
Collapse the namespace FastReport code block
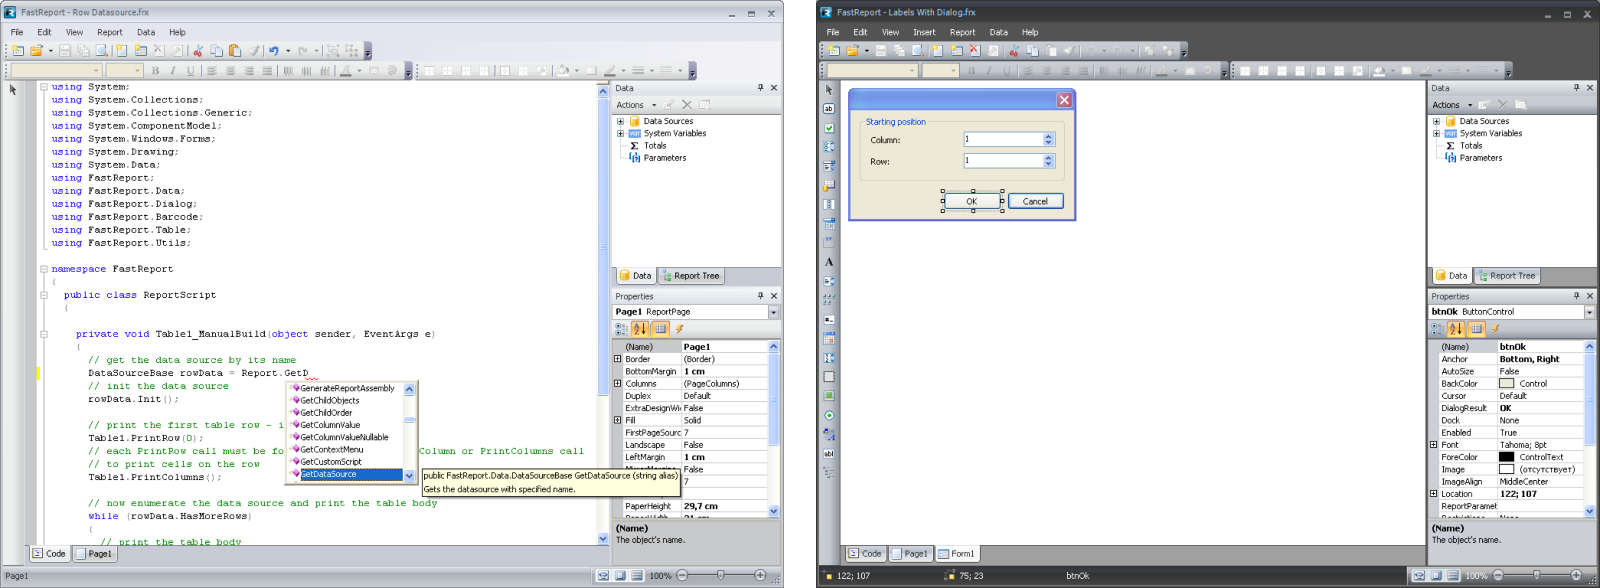tap(44, 269)
